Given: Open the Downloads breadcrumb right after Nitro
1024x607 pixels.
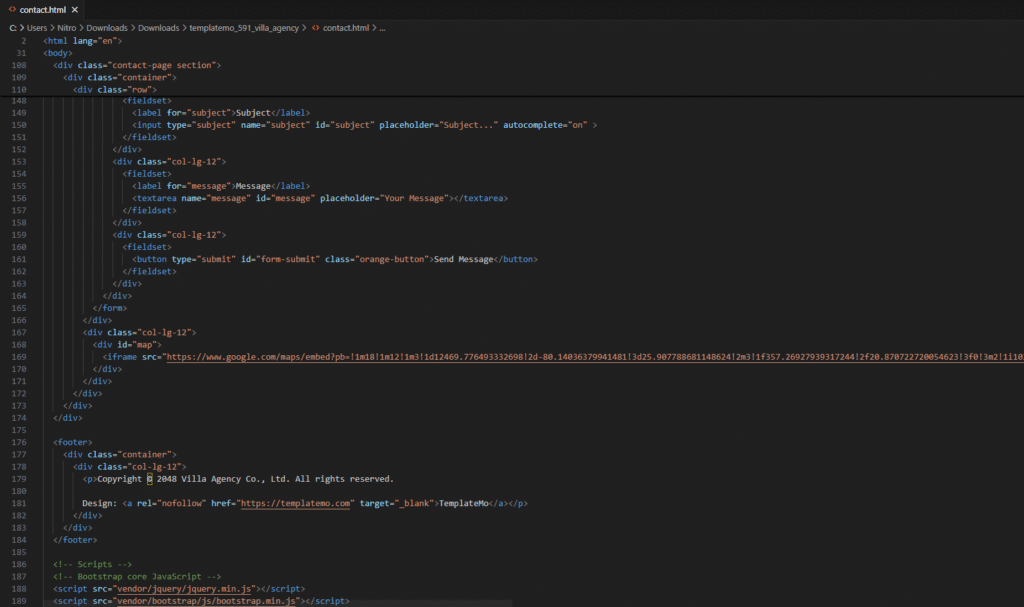Looking at the screenshot, I should tap(107, 28).
